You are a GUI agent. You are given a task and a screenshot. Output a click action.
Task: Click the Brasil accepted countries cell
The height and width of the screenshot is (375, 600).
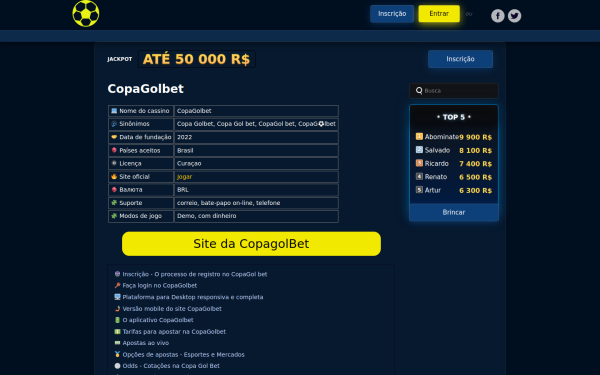pos(256,150)
